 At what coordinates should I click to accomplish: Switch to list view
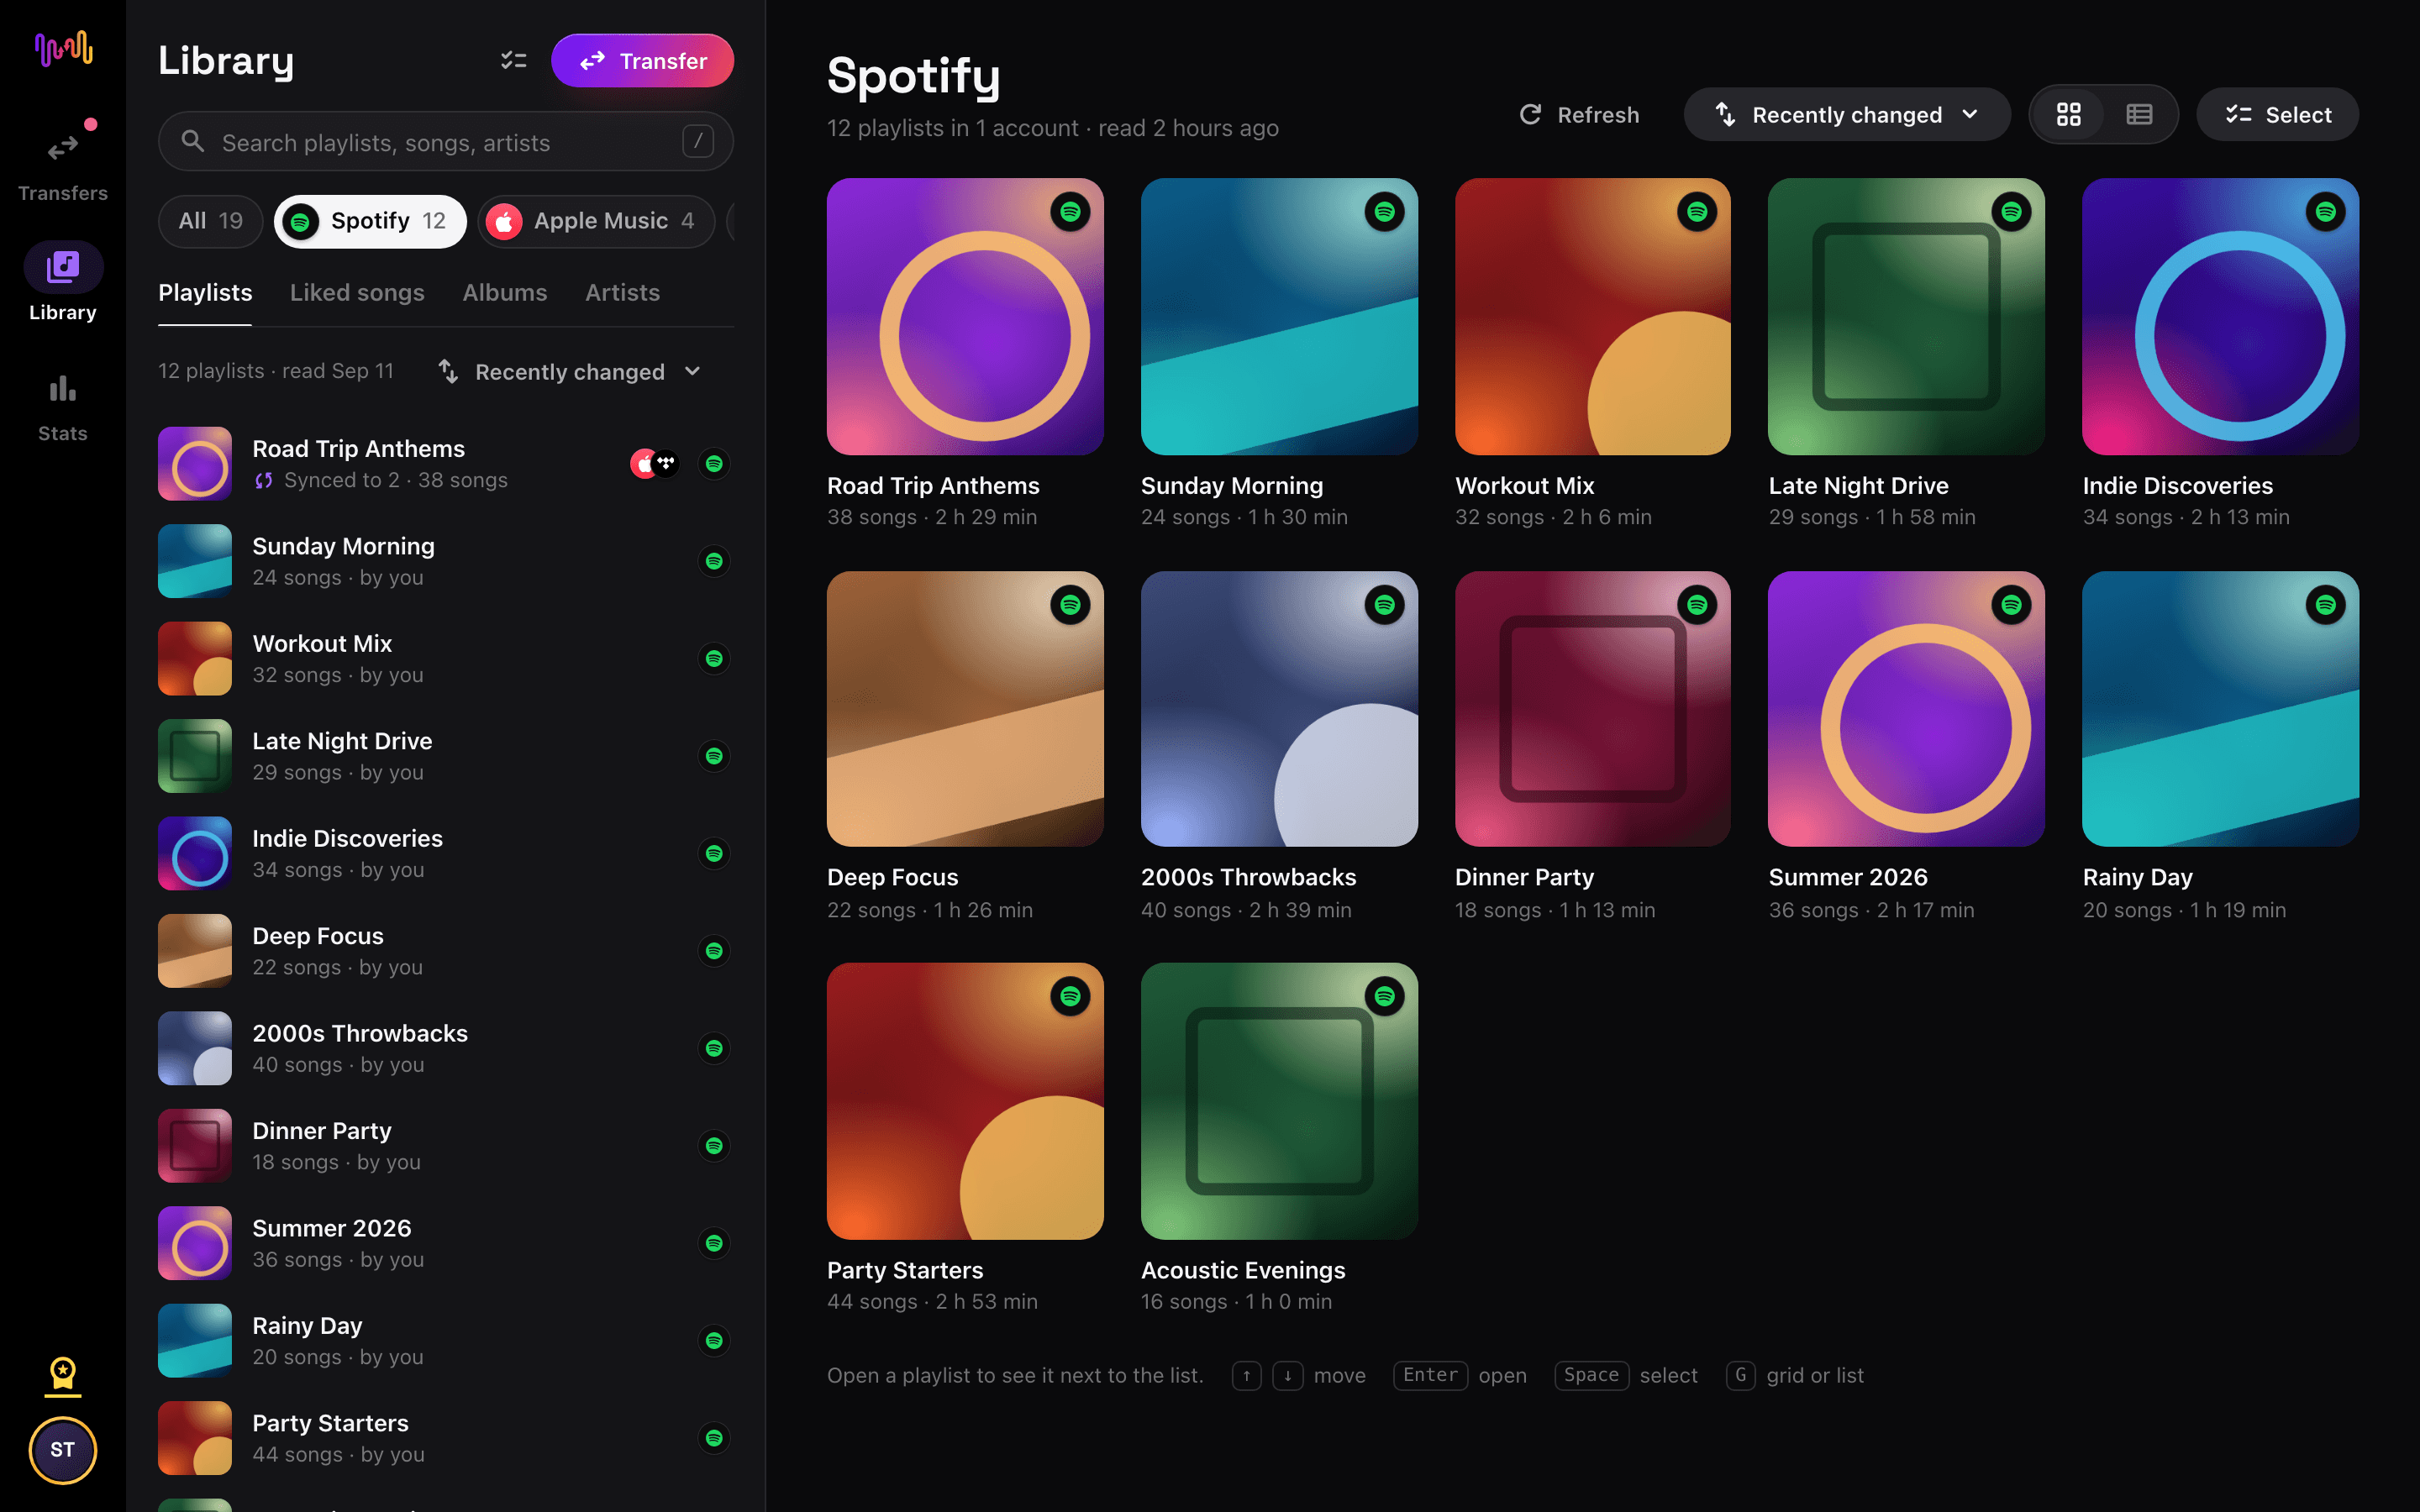pos(2139,115)
